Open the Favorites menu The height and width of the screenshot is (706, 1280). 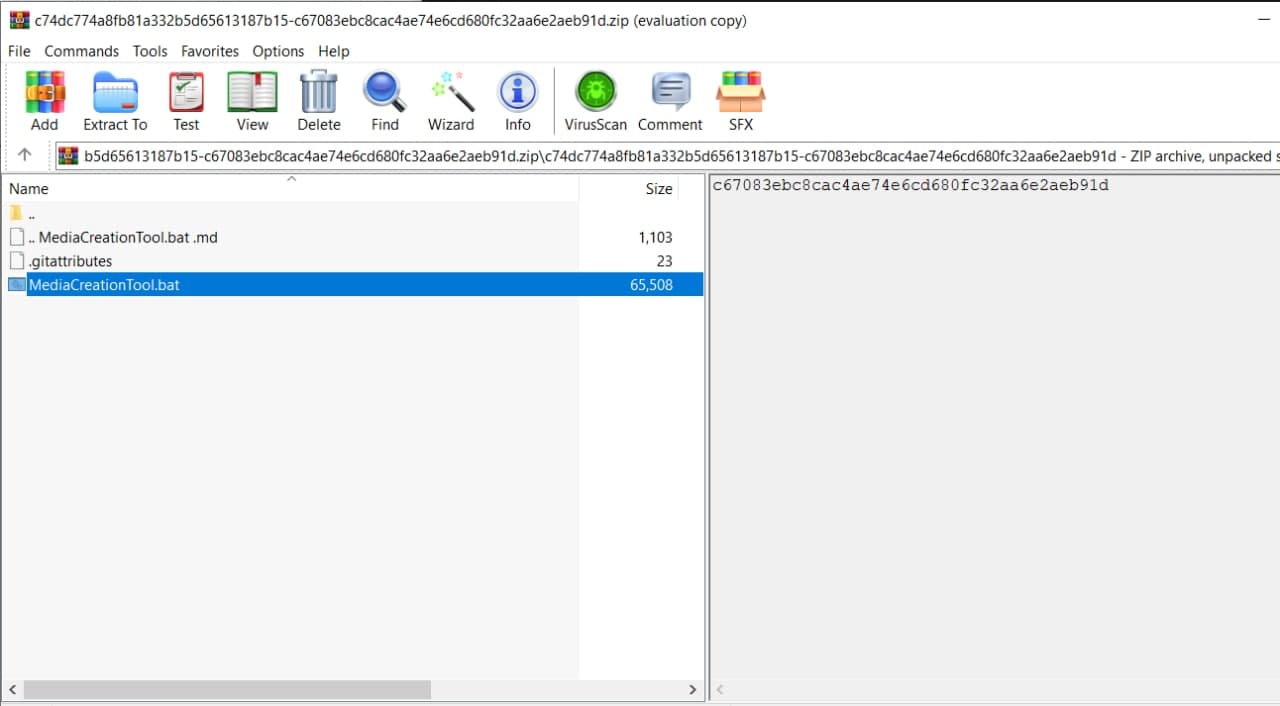pos(210,51)
